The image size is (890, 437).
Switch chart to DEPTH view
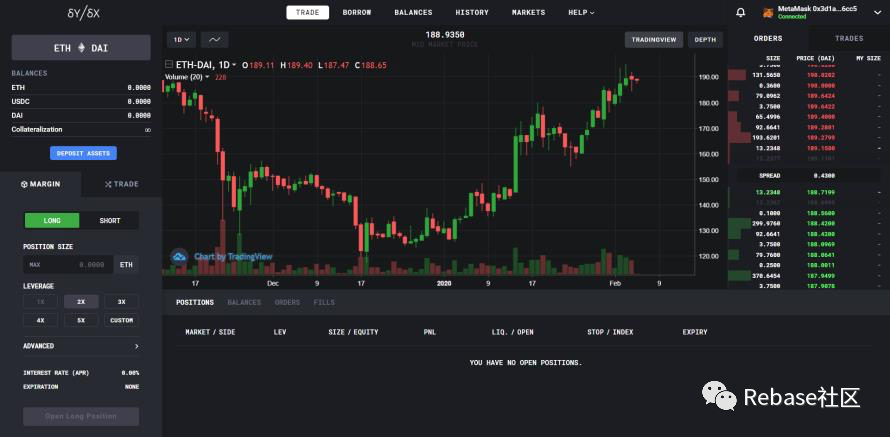coord(705,40)
